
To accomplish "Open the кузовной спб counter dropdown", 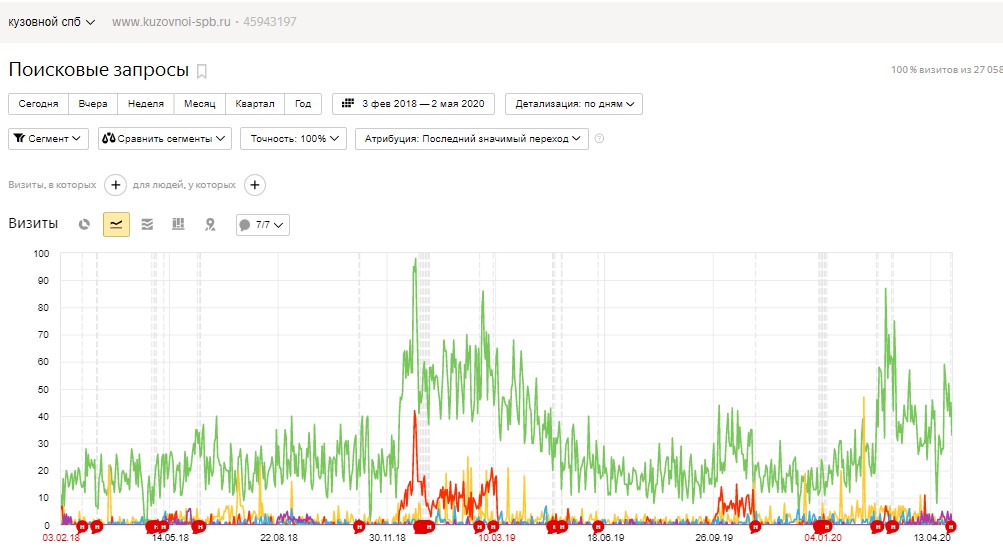I will click(x=51, y=22).
